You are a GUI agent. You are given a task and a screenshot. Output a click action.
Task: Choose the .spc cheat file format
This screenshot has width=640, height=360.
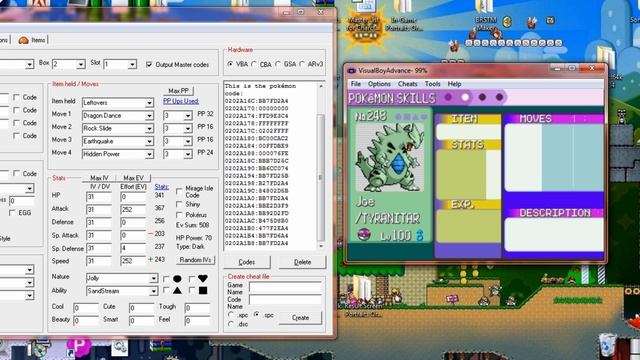pyautogui.click(x=256, y=315)
